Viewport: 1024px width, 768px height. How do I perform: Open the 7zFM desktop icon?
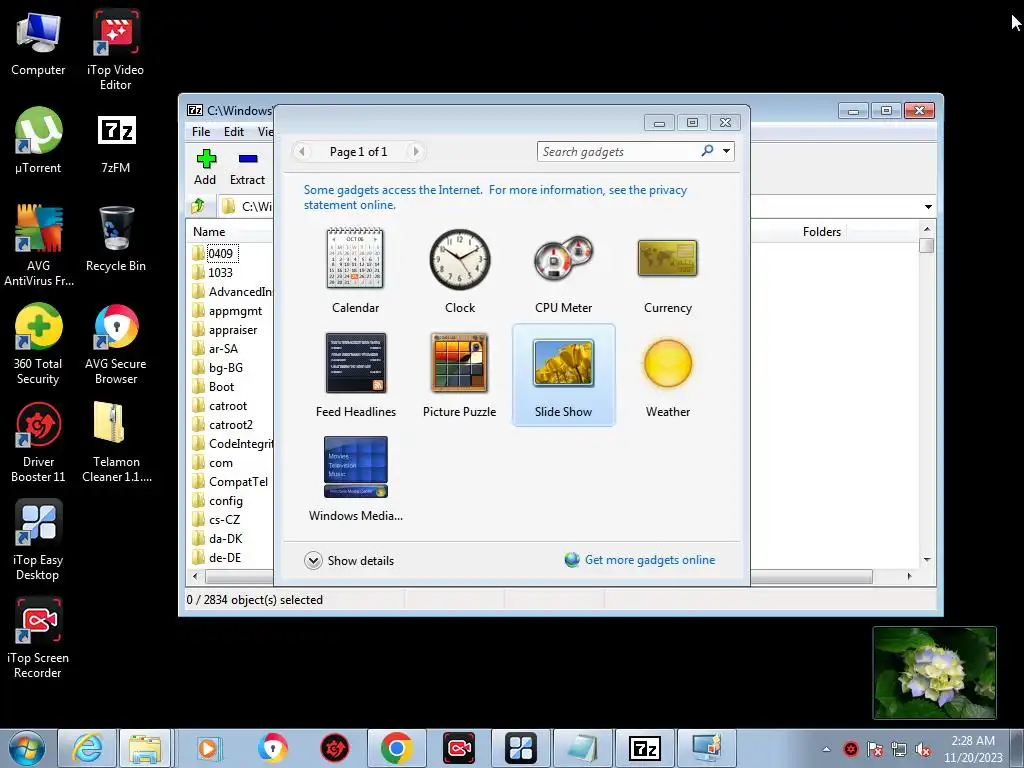[x=116, y=143]
